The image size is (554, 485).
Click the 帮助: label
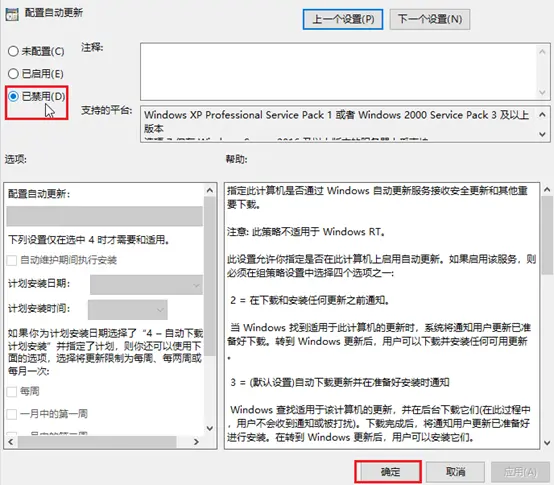pyautogui.click(x=236, y=159)
